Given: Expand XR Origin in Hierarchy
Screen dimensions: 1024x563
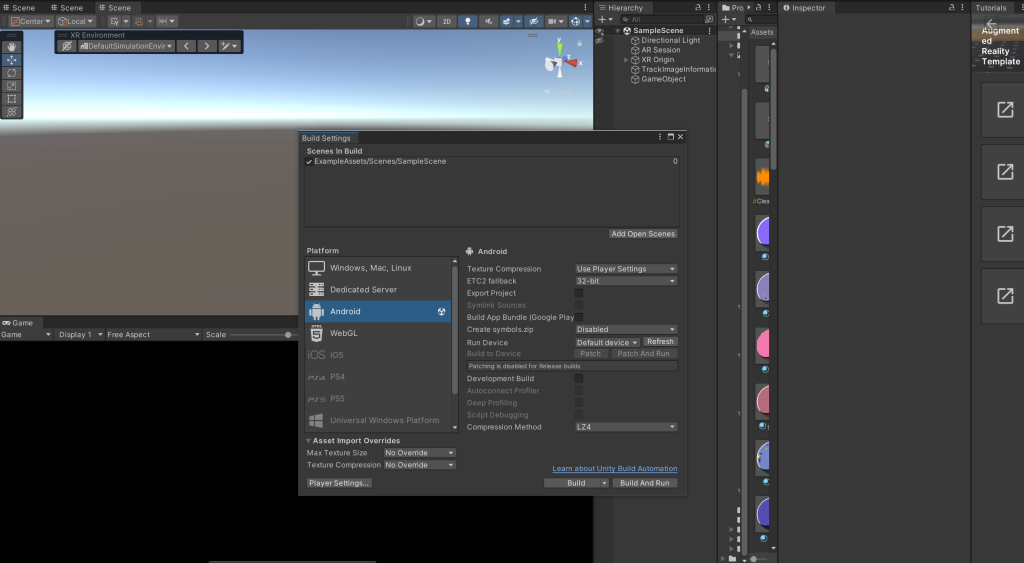Looking at the screenshot, I should point(626,60).
